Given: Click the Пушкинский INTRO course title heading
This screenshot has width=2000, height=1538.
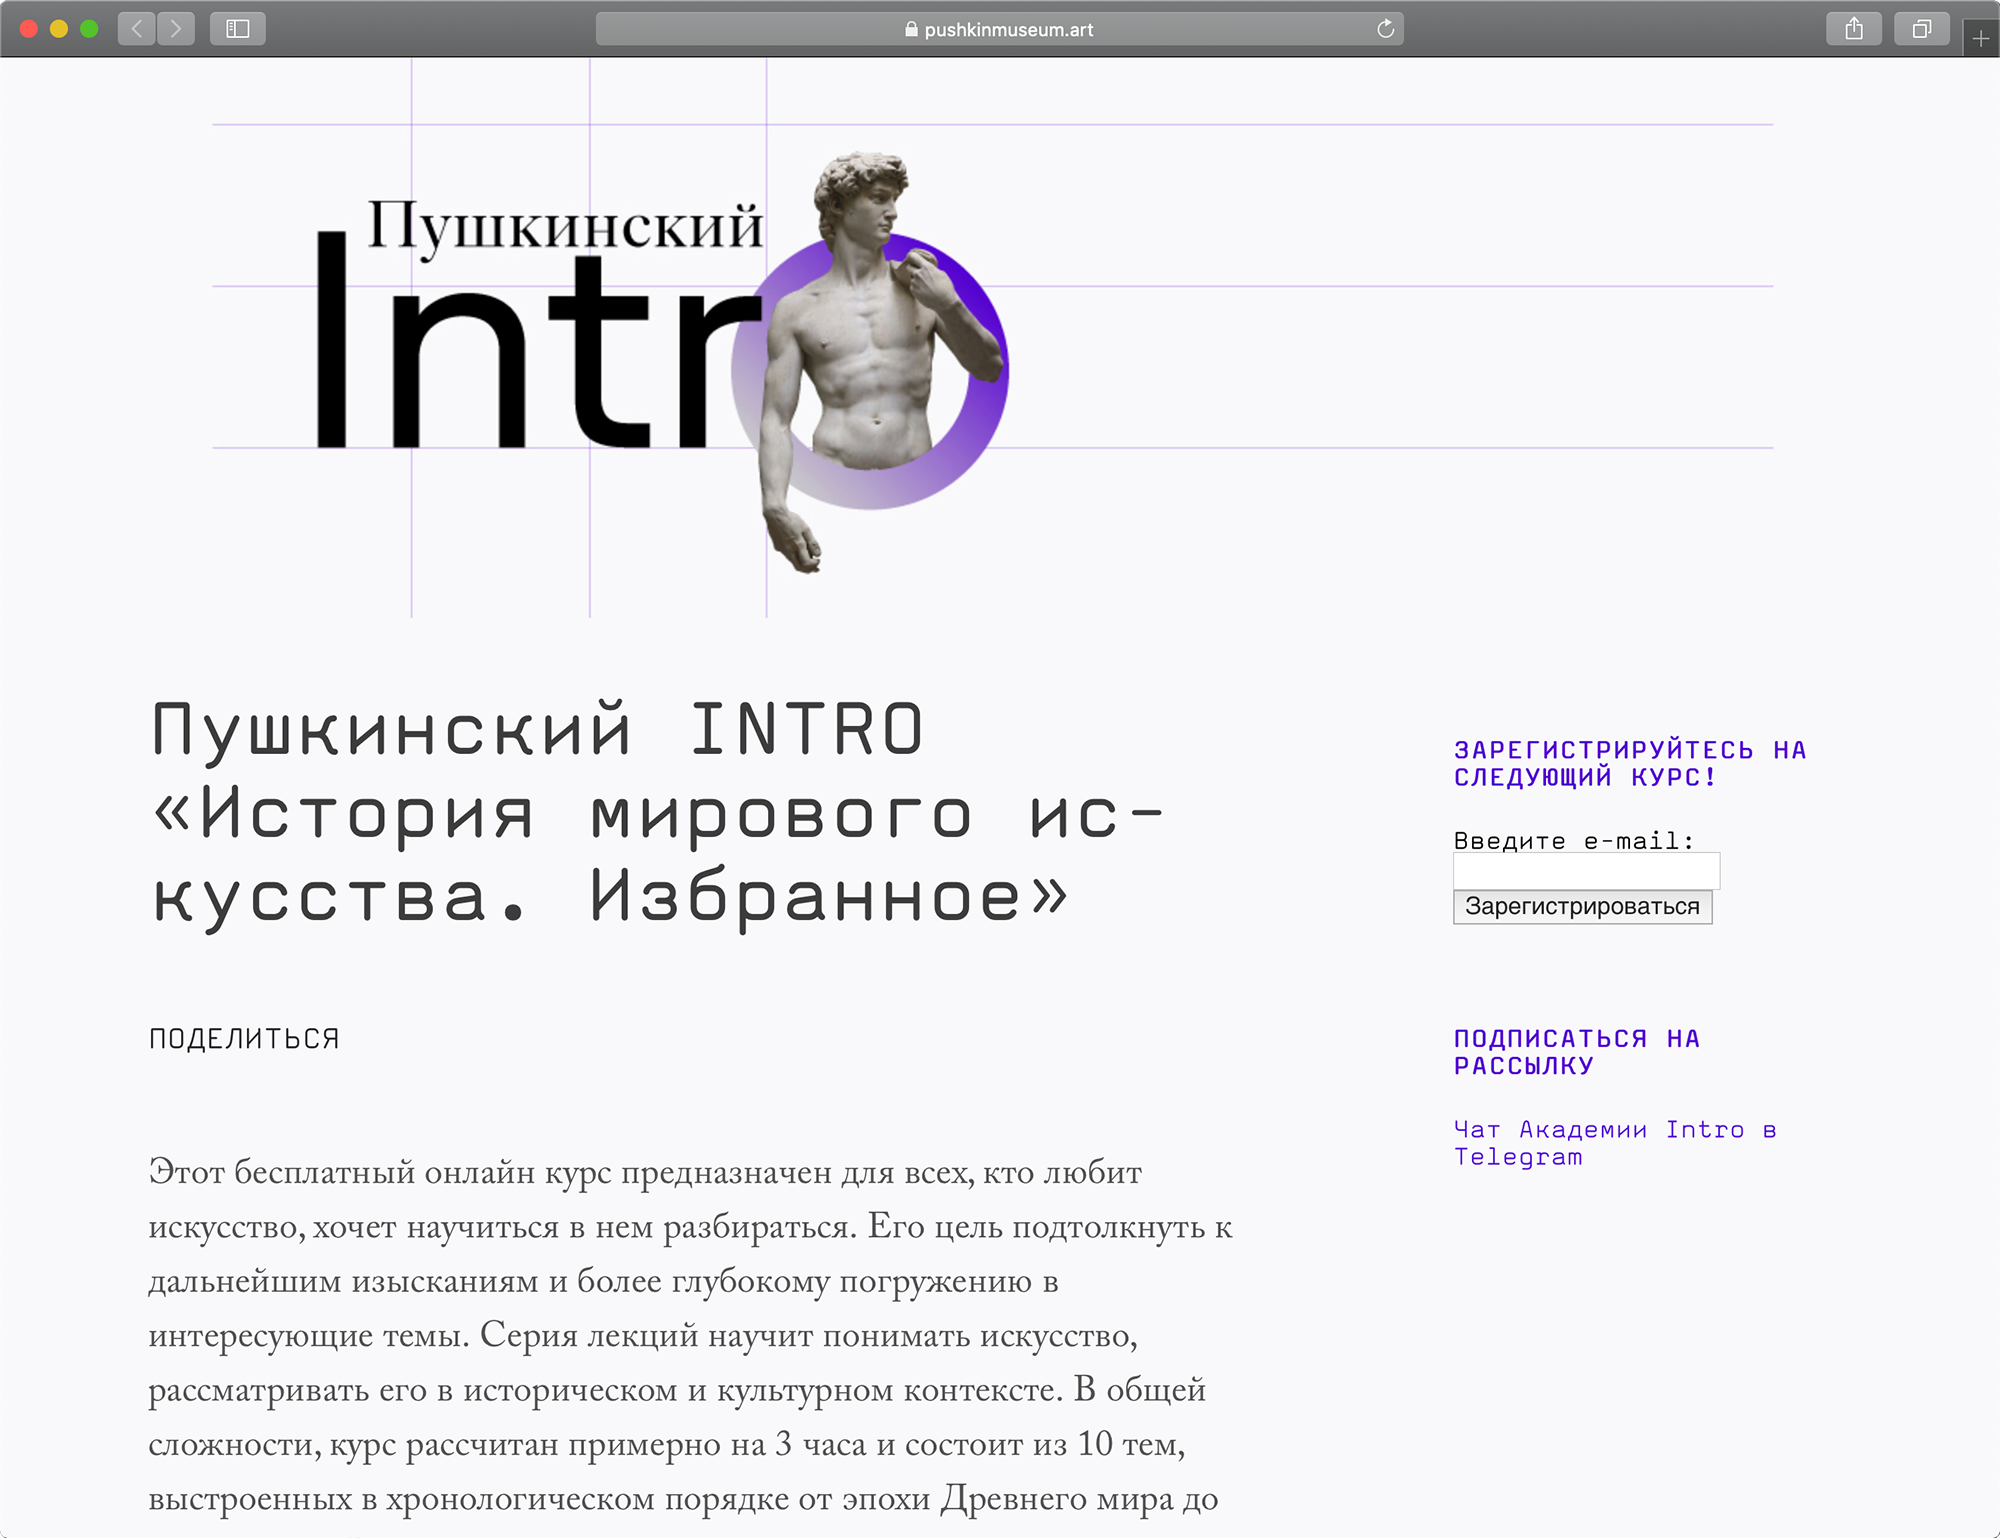Looking at the screenshot, I should tap(657, 815).
